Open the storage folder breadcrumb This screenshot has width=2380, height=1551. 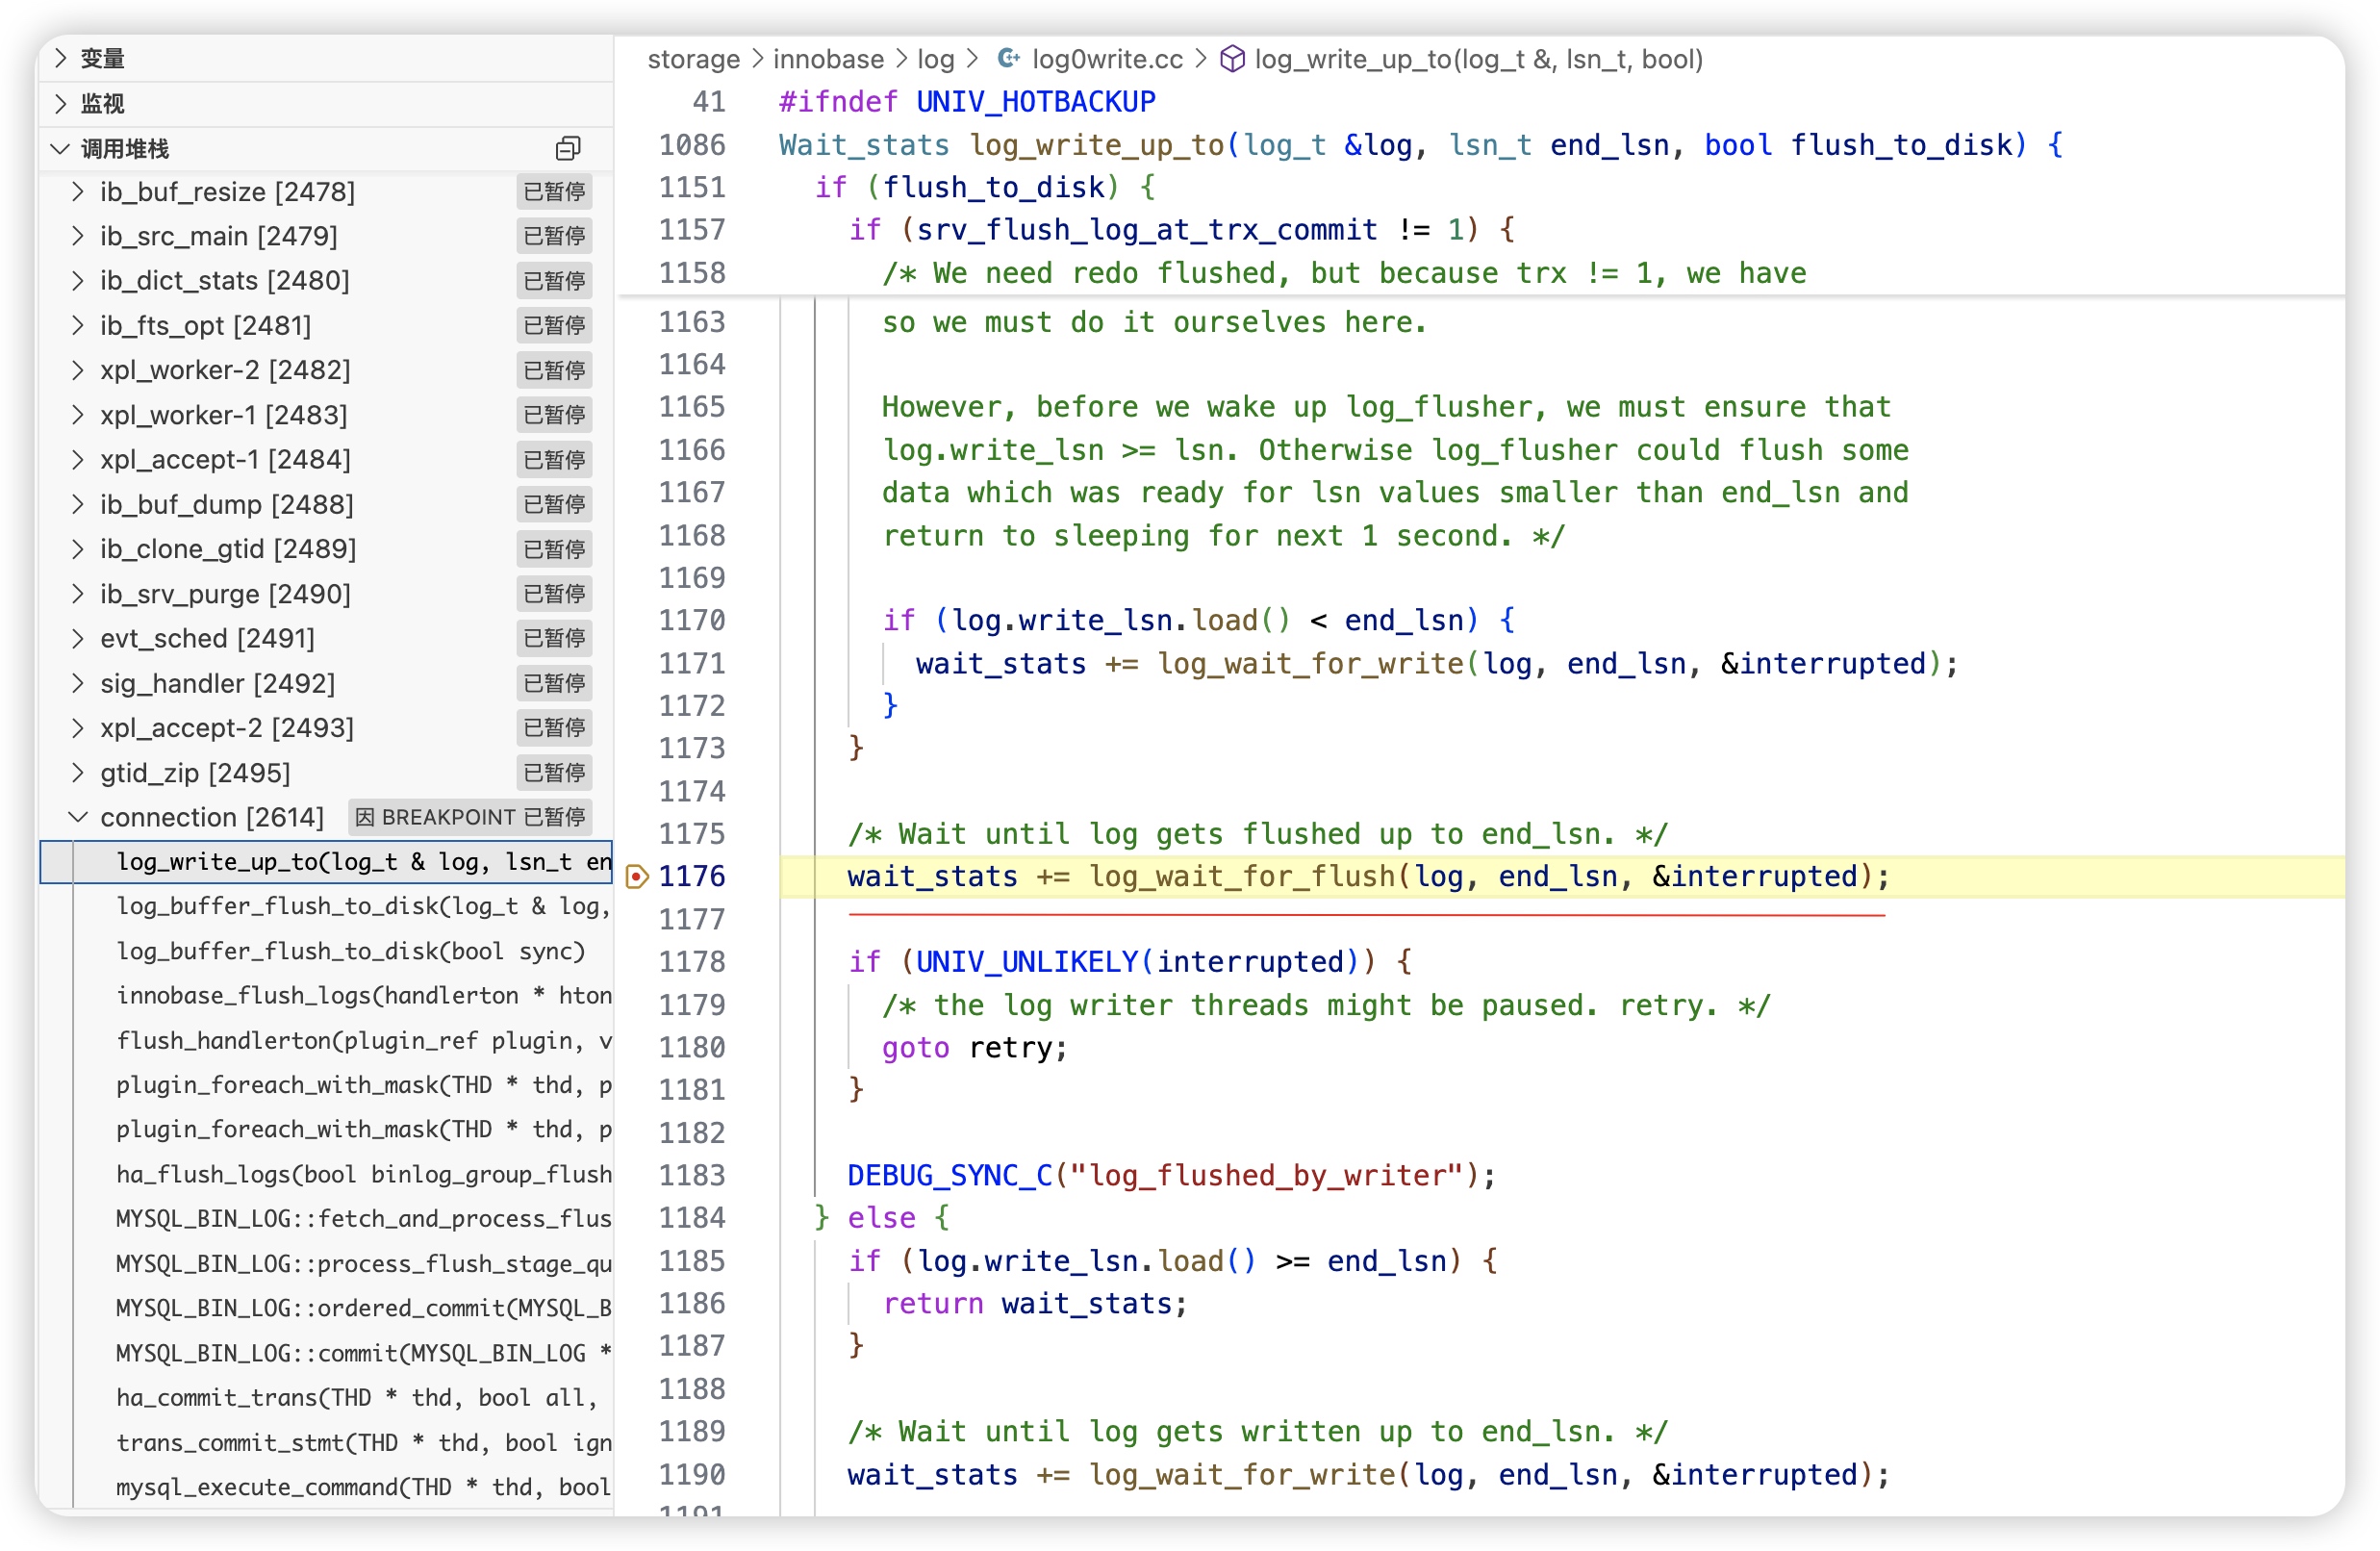pyautogui.click(x=693, y=59)
